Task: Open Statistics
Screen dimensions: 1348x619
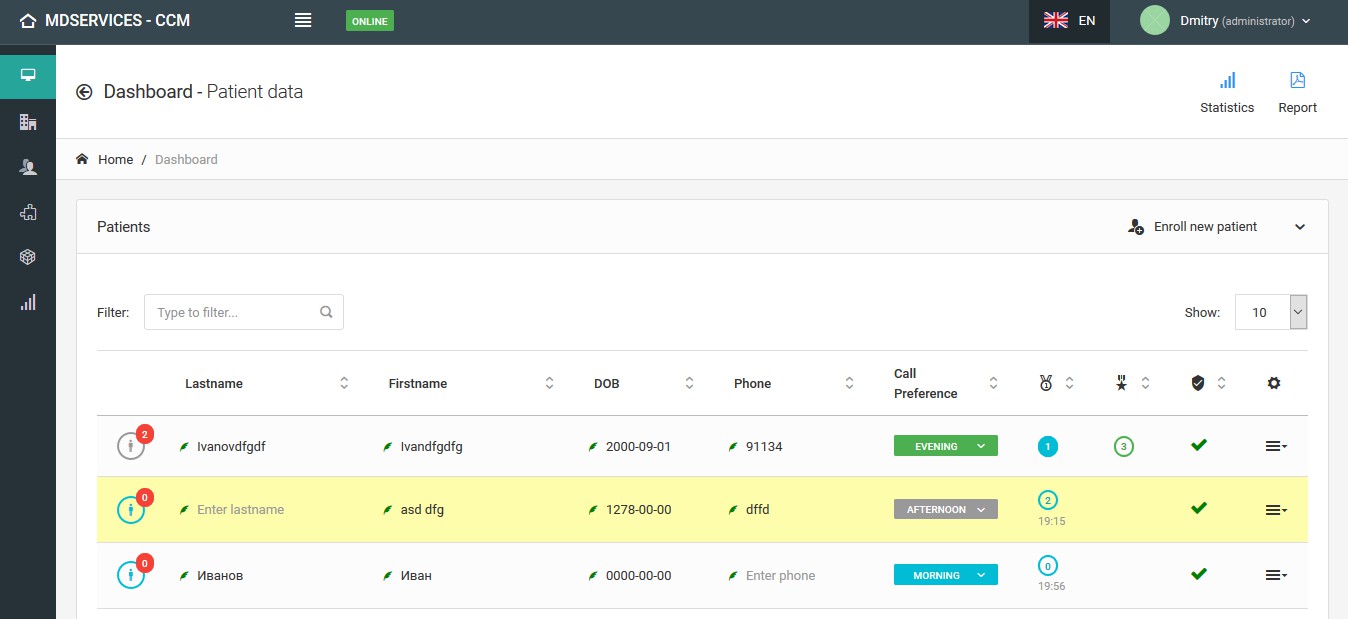Action: coord(1227,92)
